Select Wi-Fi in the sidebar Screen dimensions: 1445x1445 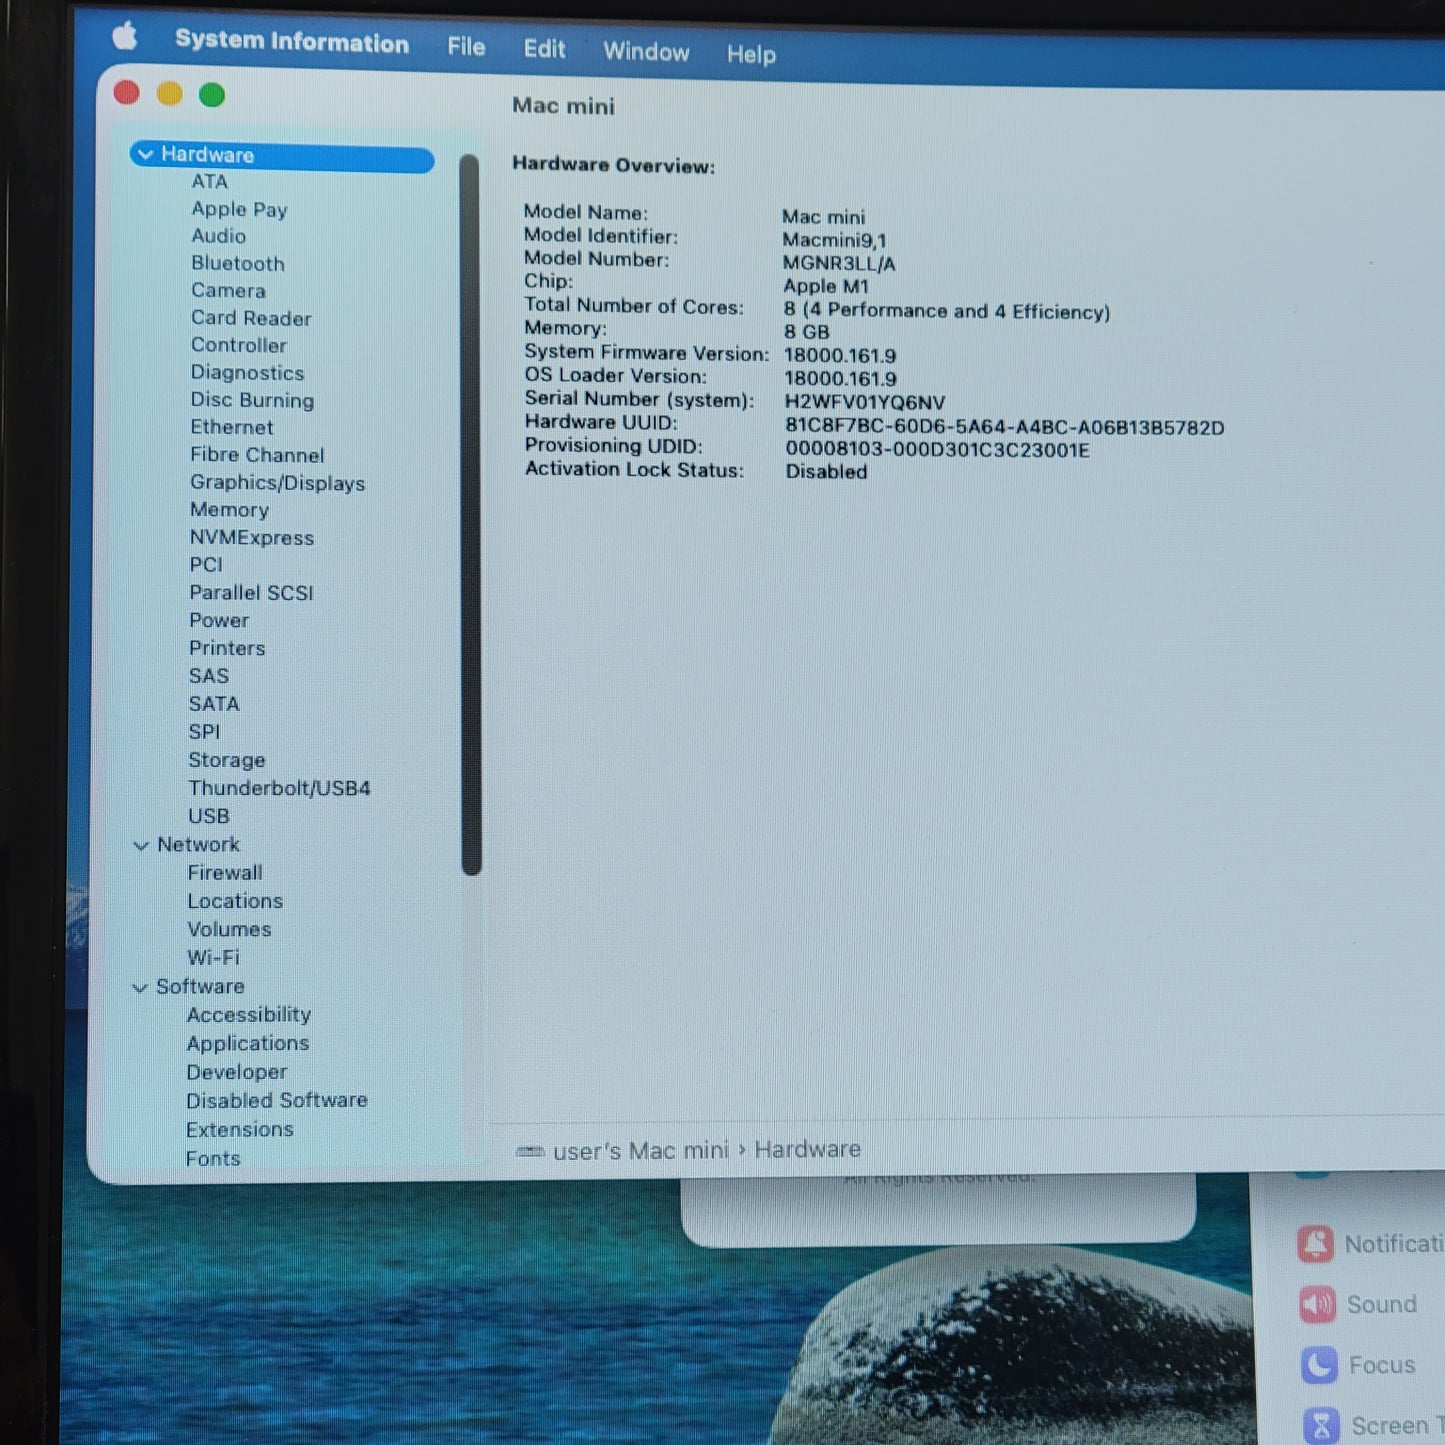[x=213, y=958]
